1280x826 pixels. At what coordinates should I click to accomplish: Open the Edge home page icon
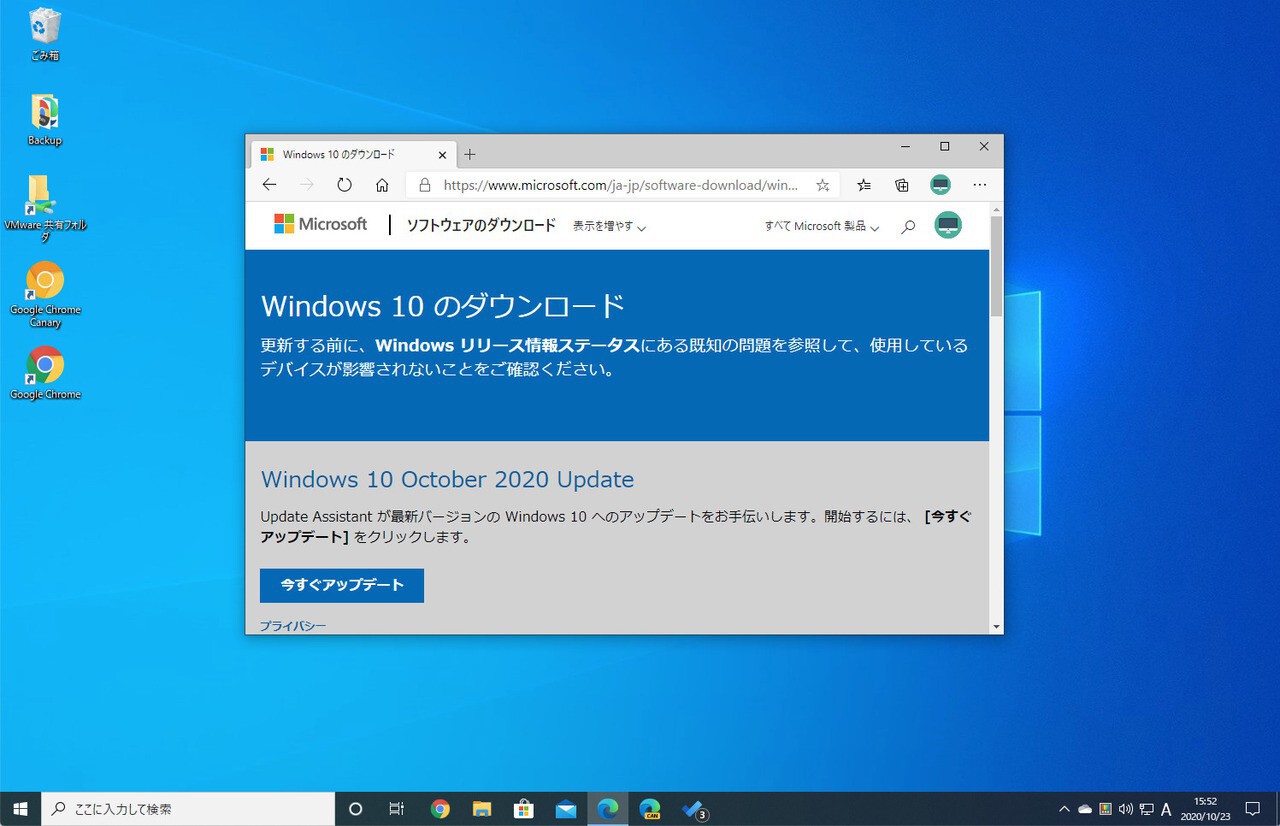pyautogui.click(x=382, y=185)
